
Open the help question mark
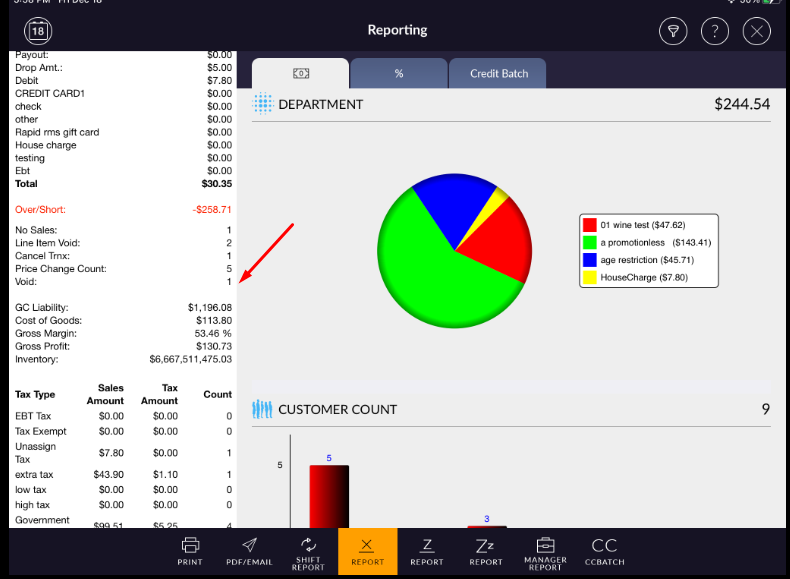[715, 31]
